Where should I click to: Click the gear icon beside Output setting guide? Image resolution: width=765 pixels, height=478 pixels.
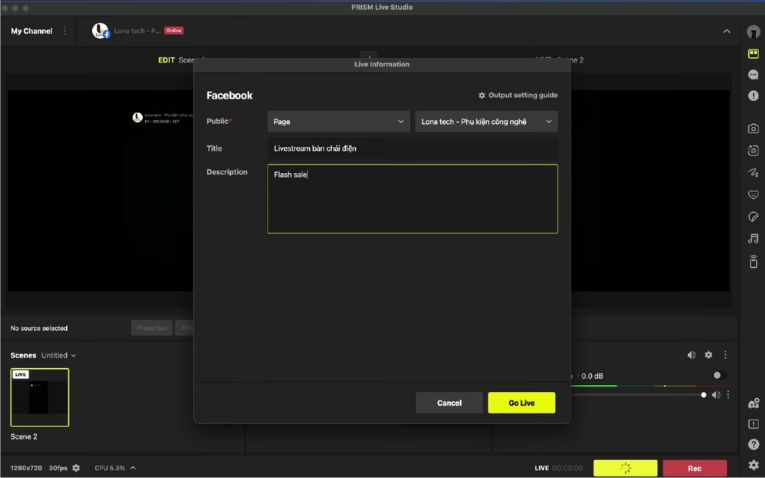click(482, 95)
